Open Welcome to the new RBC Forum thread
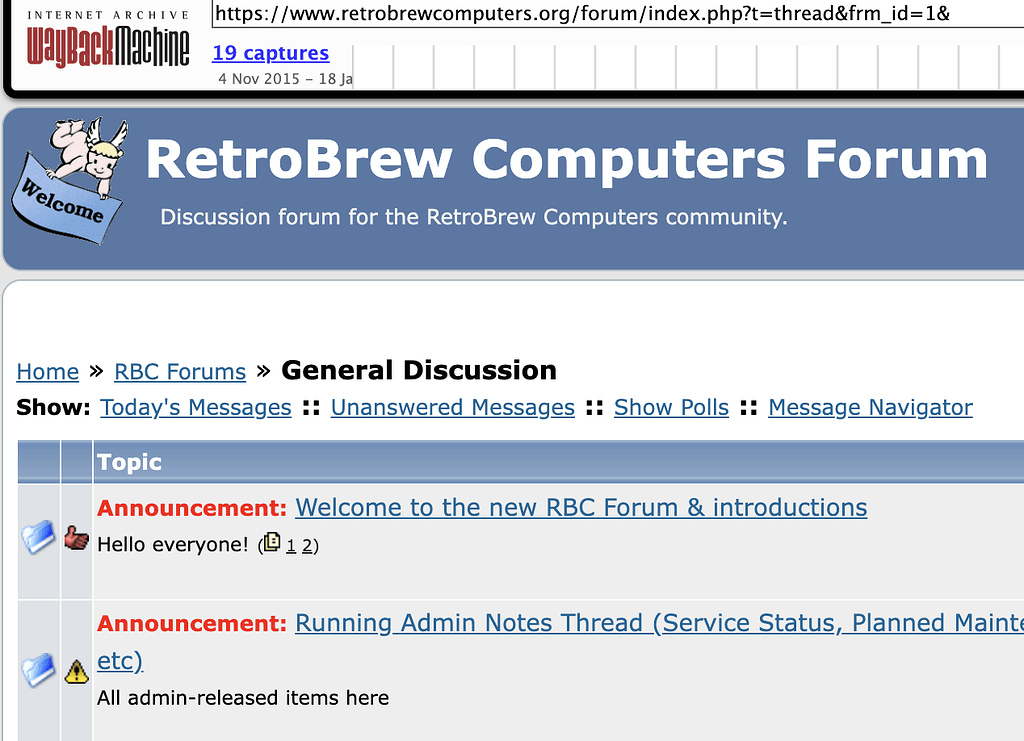1024x741 pixels. click(581, 507)
